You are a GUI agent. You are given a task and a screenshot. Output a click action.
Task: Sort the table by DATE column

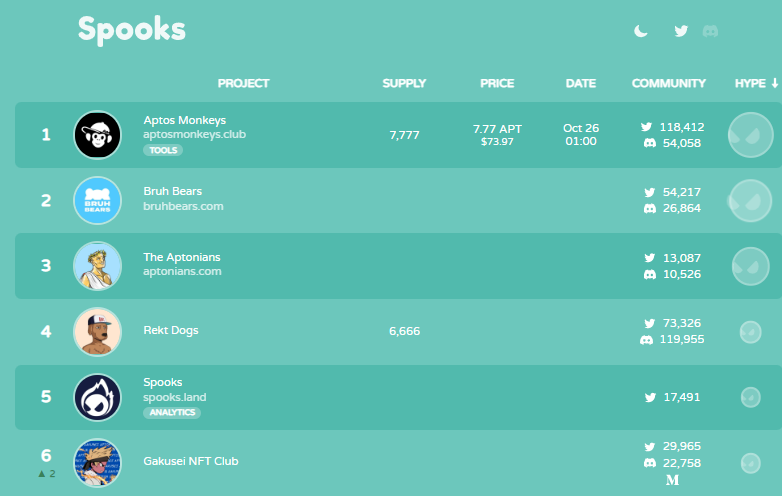pyautogui.click(x=581, y=83)
